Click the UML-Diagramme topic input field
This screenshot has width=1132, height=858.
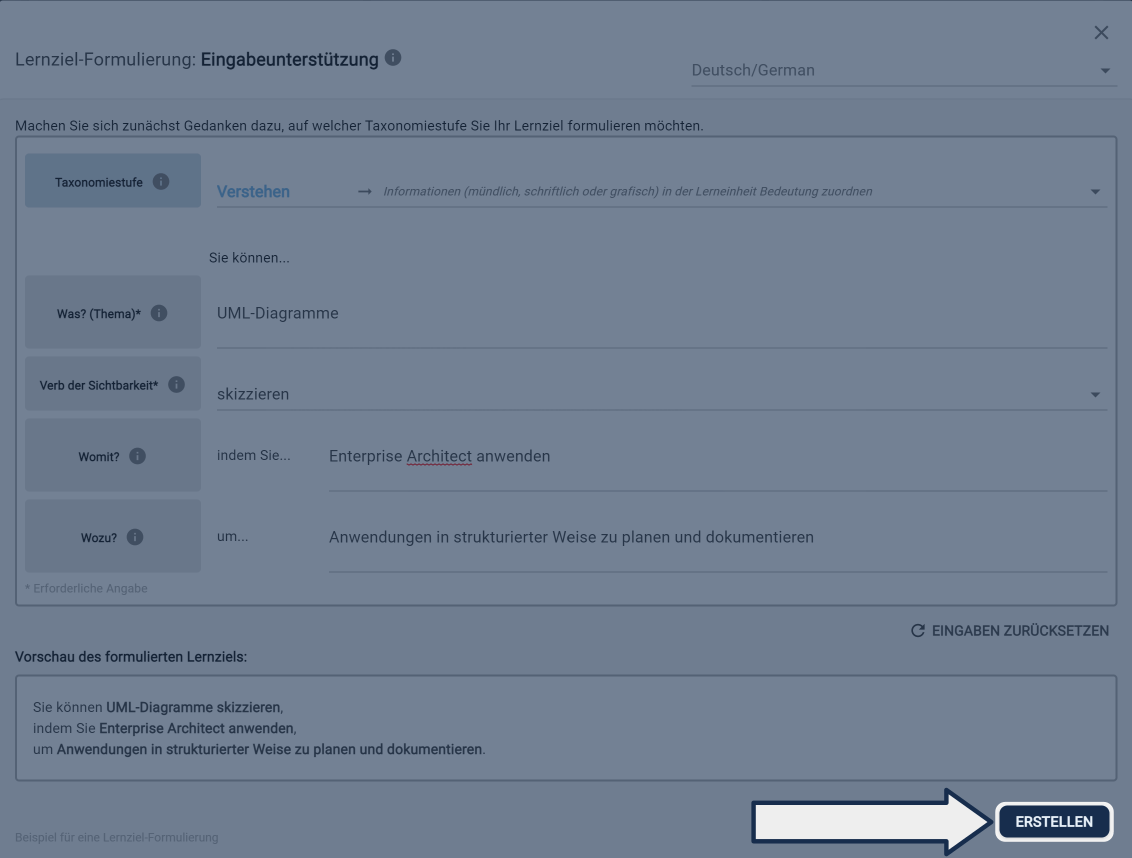(x=660, y=314)
